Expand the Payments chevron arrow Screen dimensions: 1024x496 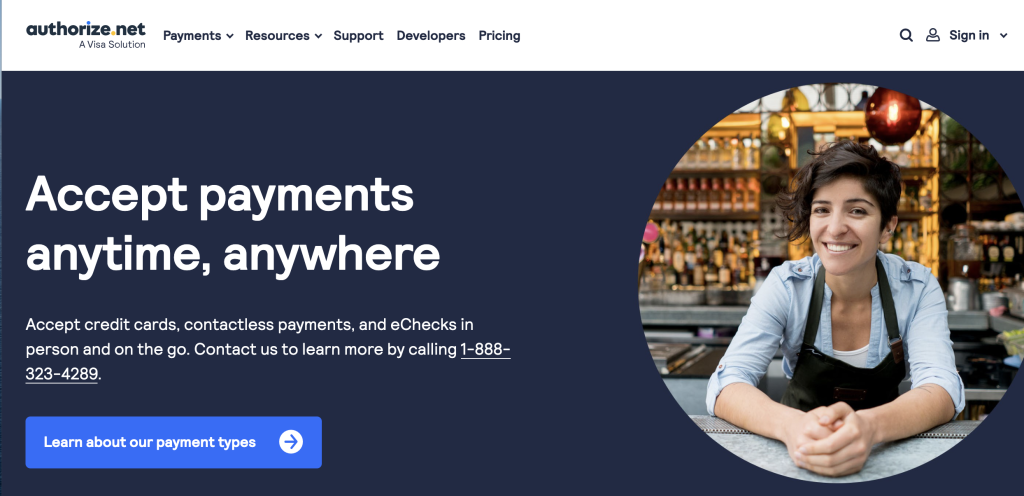pyautogui.click(x=230, y=37)
